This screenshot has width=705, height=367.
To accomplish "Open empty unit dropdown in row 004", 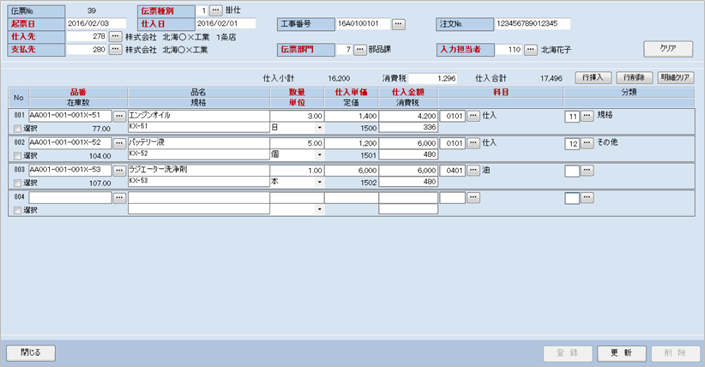I will point(319,209).
